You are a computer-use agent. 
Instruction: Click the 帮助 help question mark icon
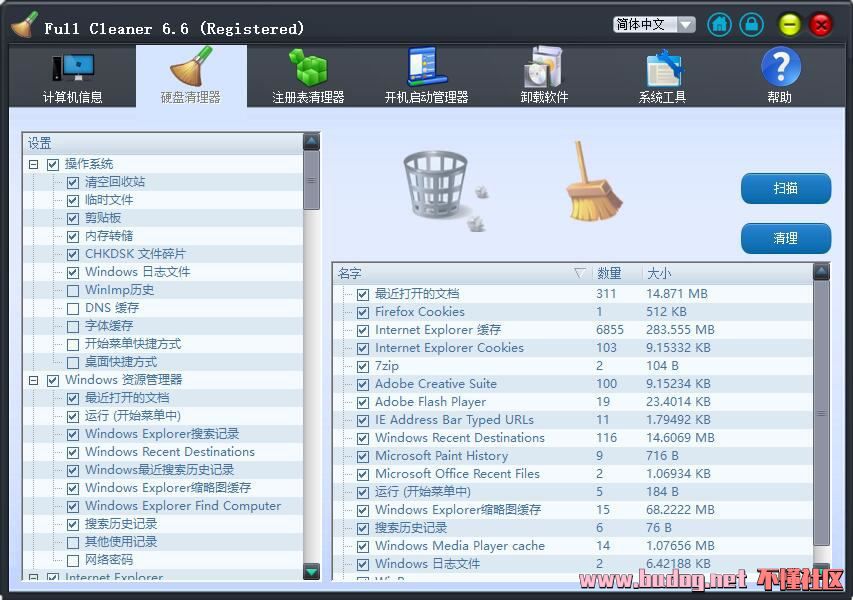click(780, 68)
